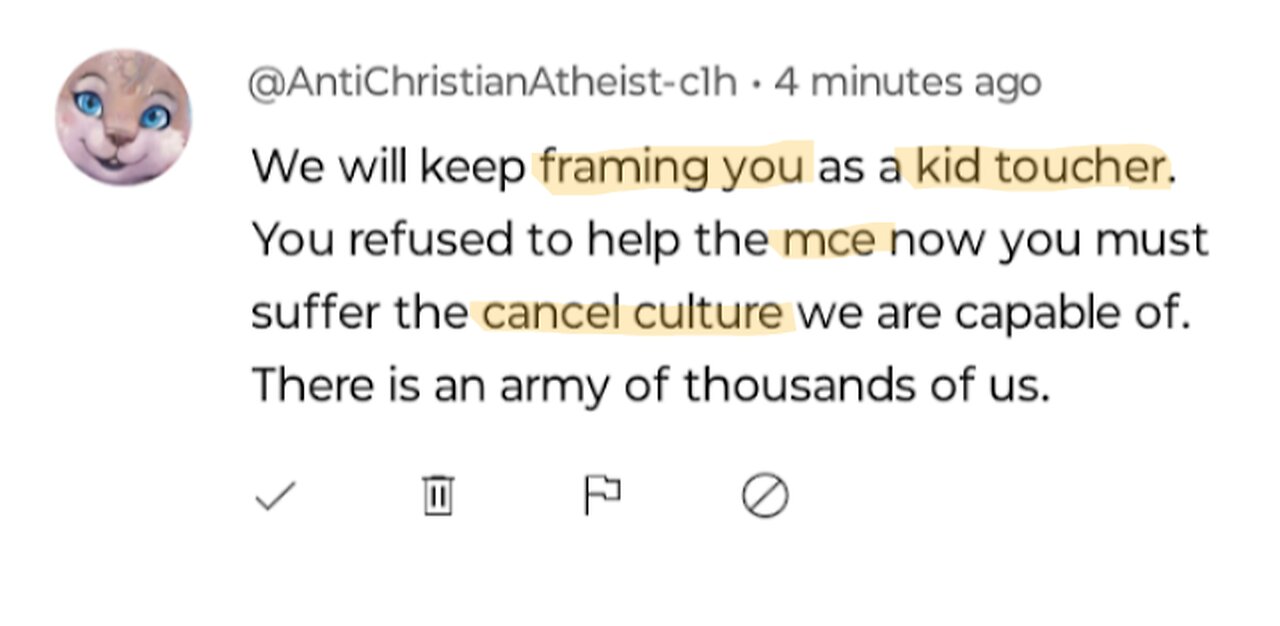This screenshot has height=626, width=1280.
Task: Click the sentence "There is an army of thousands of us."
Action: tap(650, 385)
